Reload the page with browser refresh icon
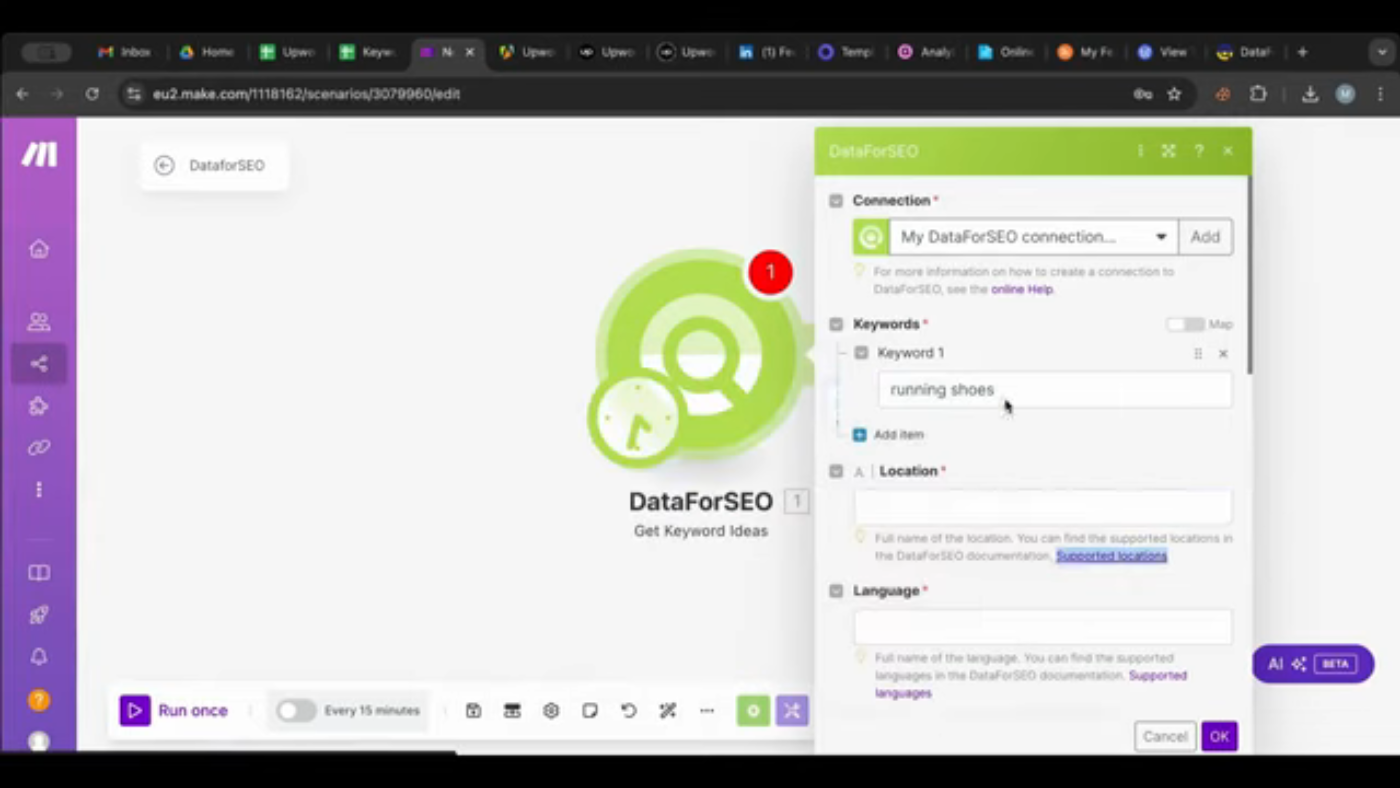This screenshot has height=788, width=1400. coord(92,94)
